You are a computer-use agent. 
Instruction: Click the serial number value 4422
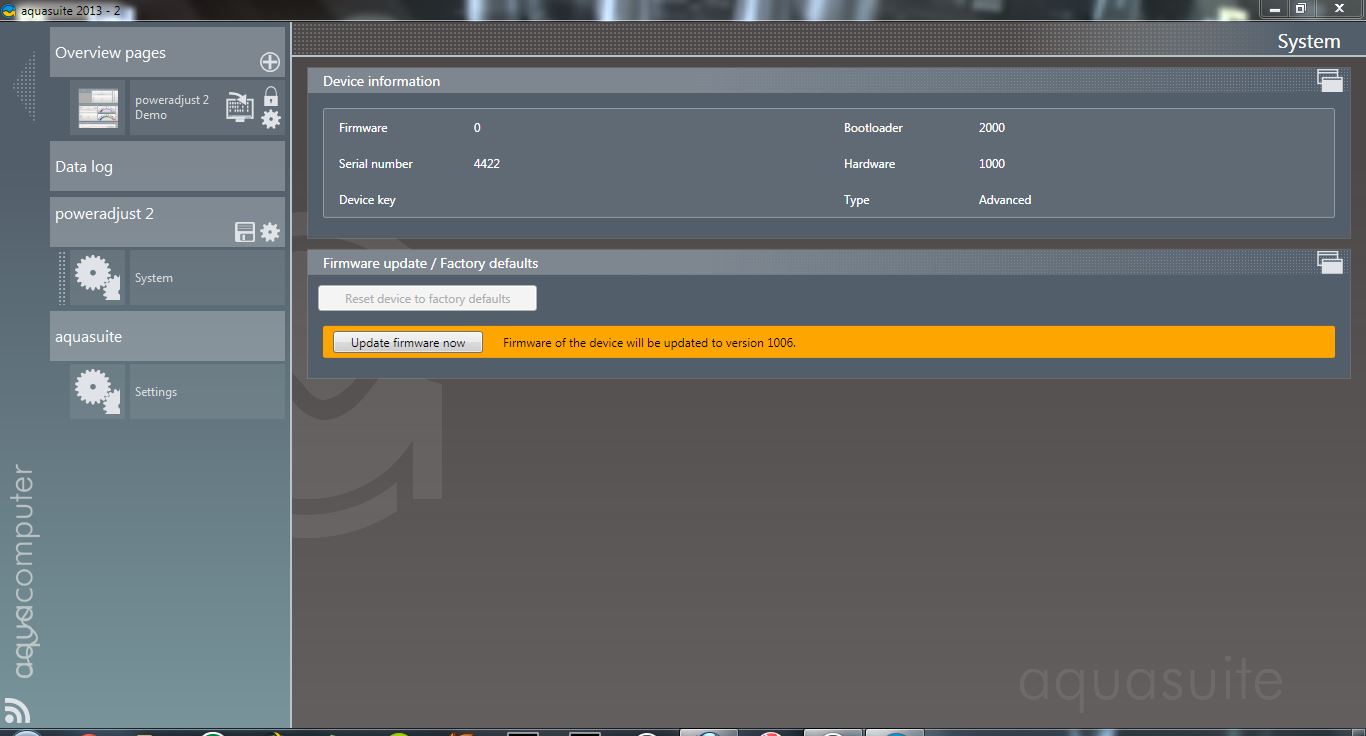[487, 164]
